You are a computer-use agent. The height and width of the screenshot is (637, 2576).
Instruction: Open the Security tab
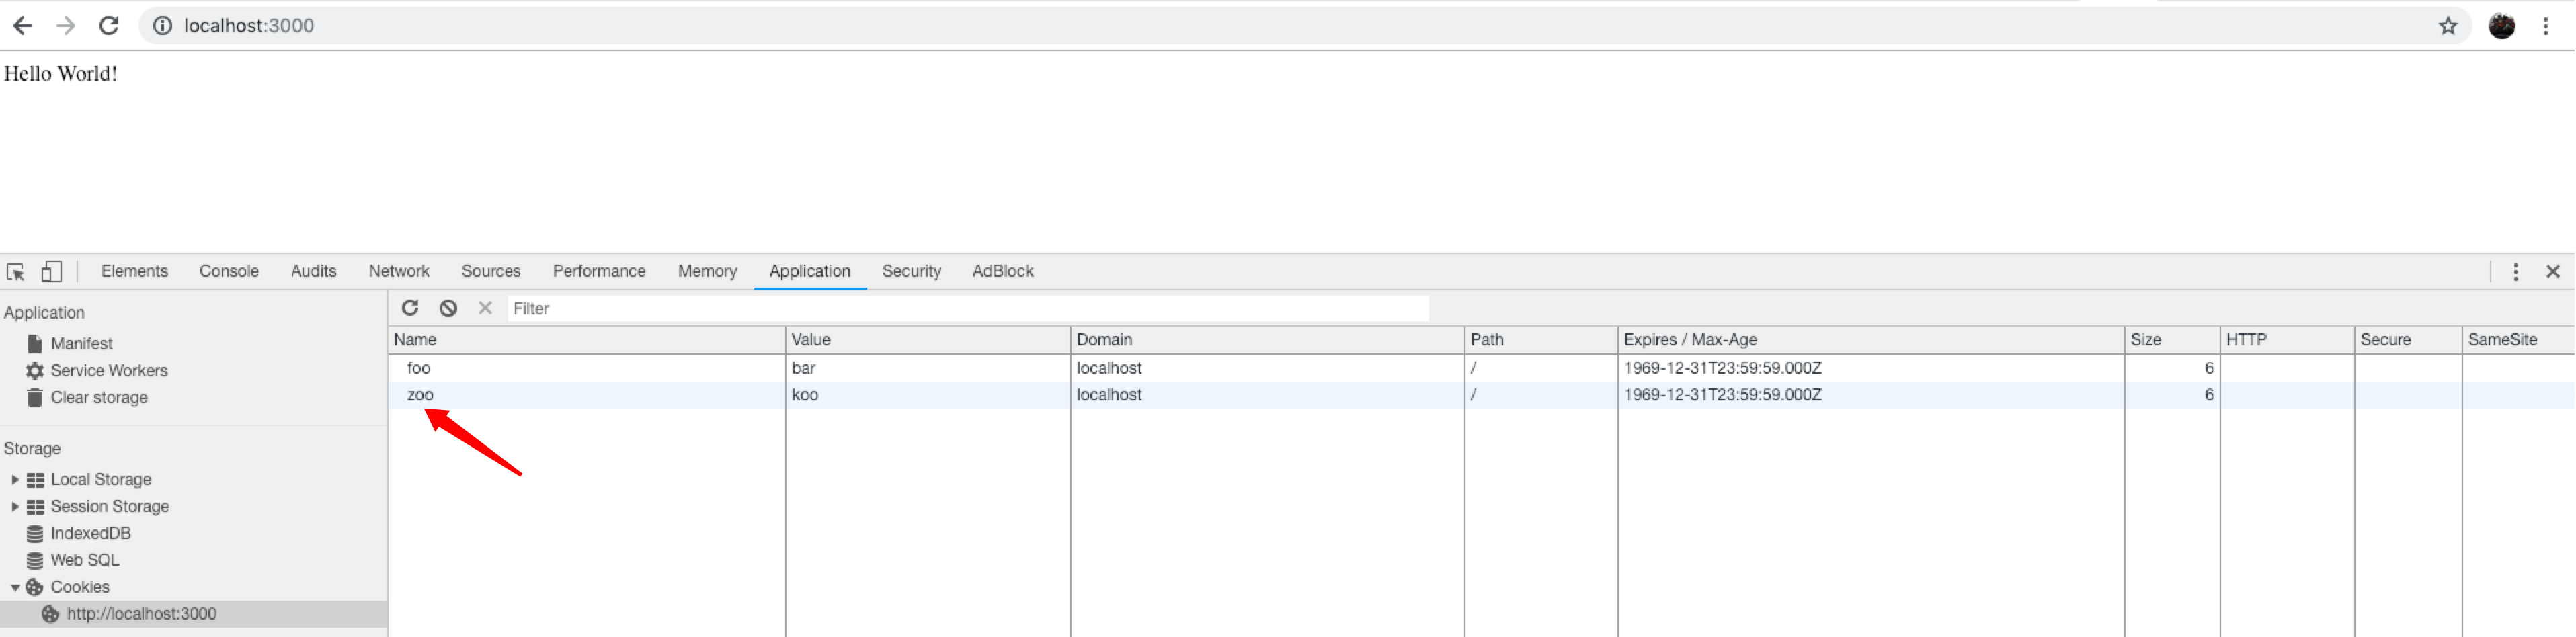click(x=911, y=271)
